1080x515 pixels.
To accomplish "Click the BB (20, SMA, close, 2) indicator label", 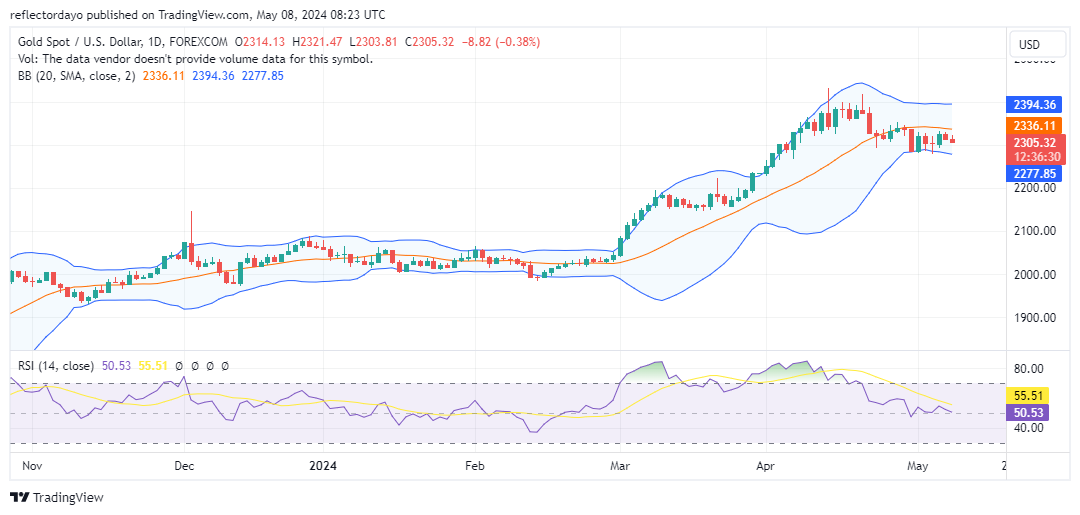I will pyautogui.click(x=78, y=76).
